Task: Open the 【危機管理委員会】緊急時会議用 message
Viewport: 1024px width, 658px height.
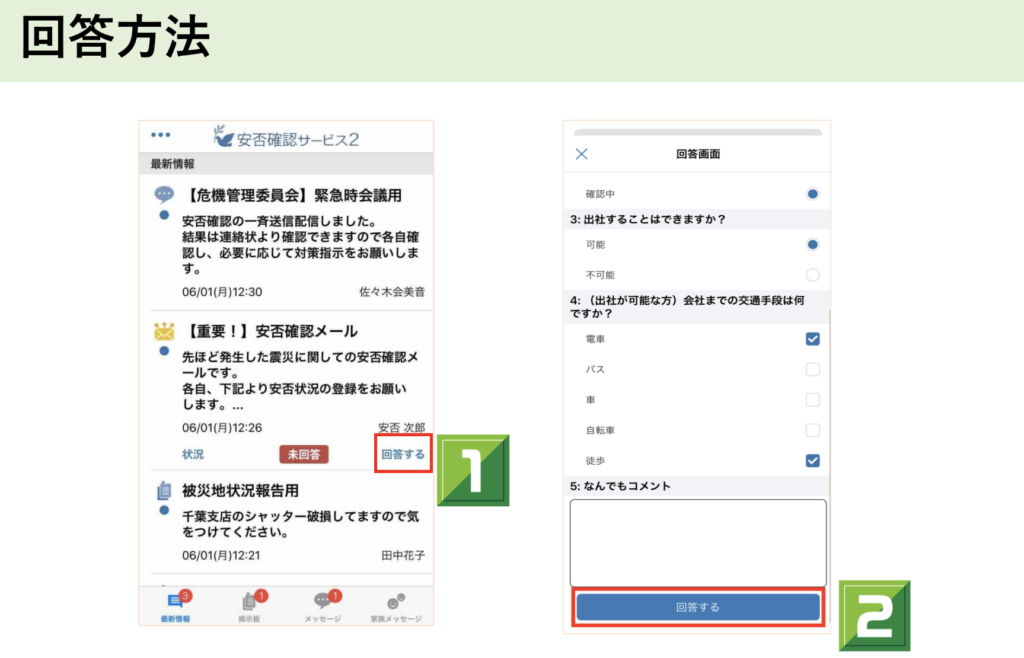Action: [292, 195]
